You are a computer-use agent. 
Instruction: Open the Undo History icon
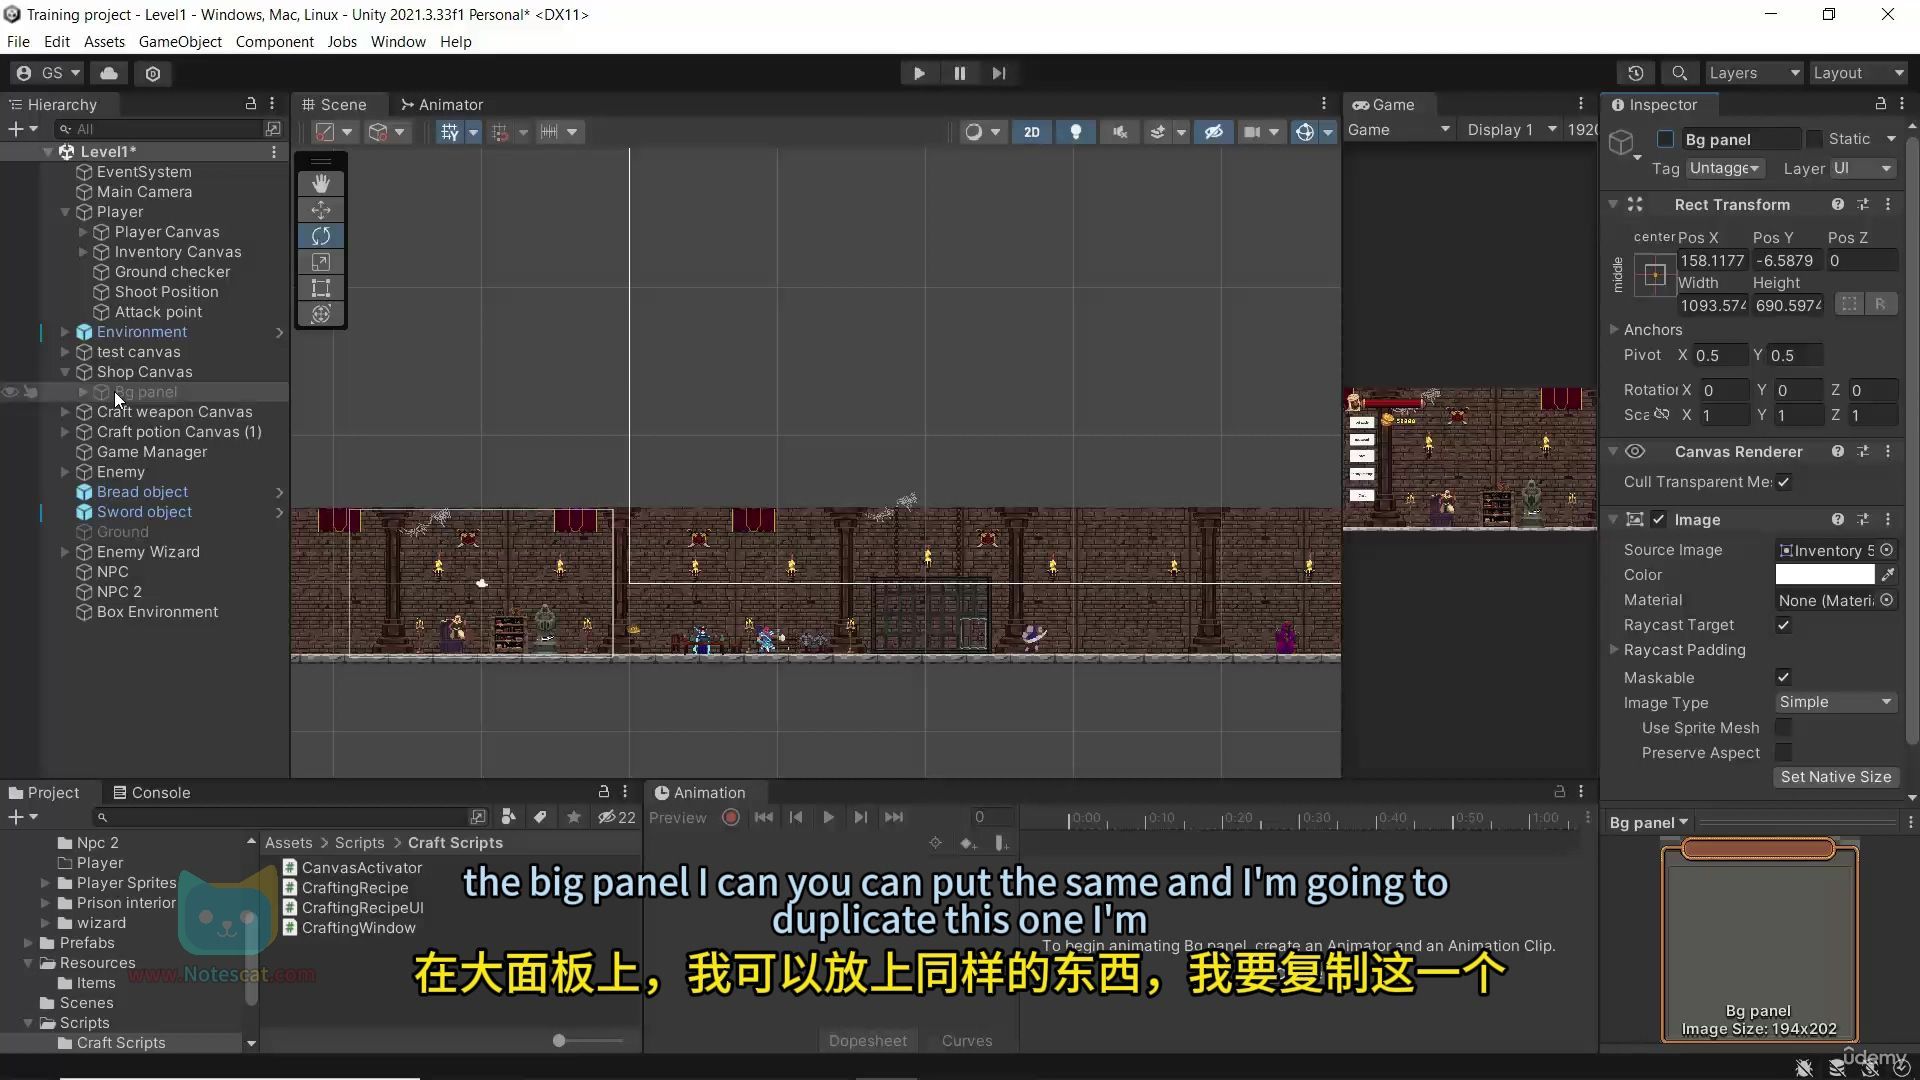(1636, 73)
